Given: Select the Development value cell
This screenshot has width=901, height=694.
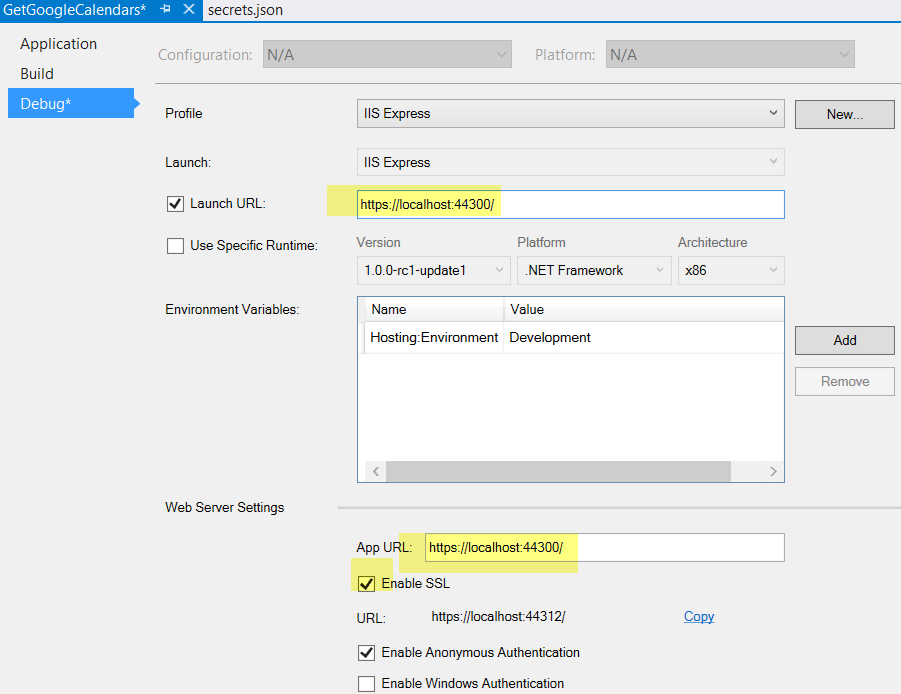Looking at the screenshot, I should tap(644, 338).
